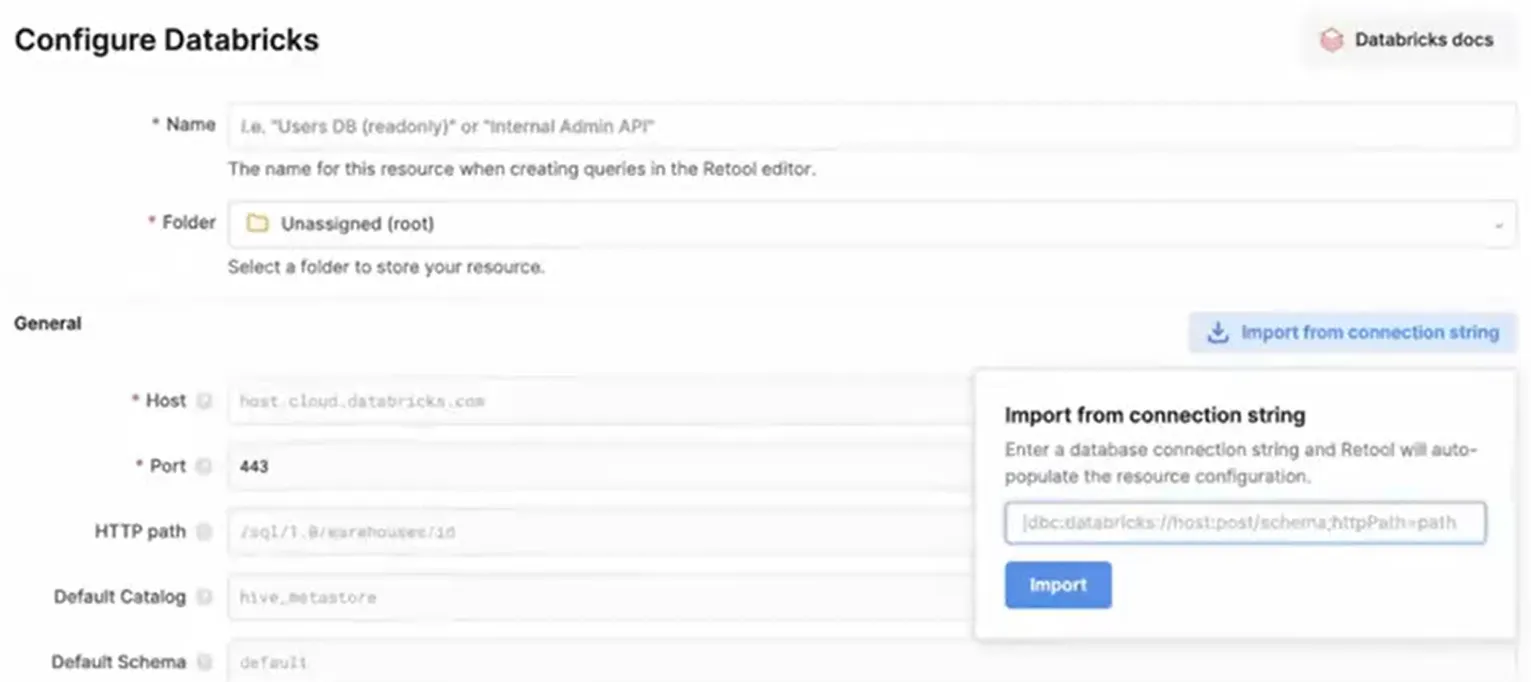The image size is (1531, 682).
Task: Click the small icon next to Host label
Action: coord(205,401)
